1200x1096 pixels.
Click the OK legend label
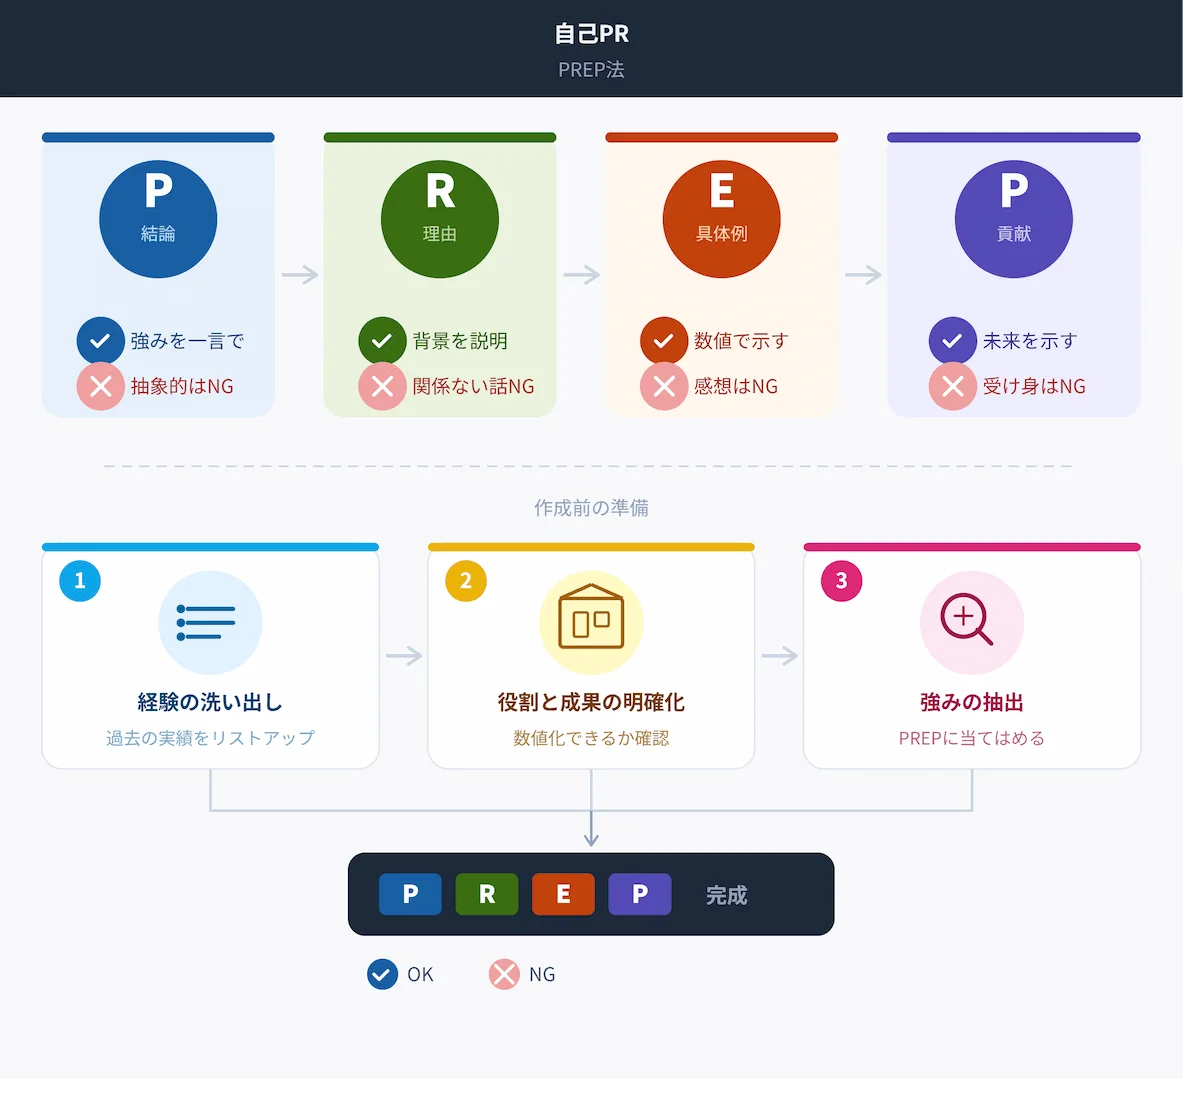(420, 974)
